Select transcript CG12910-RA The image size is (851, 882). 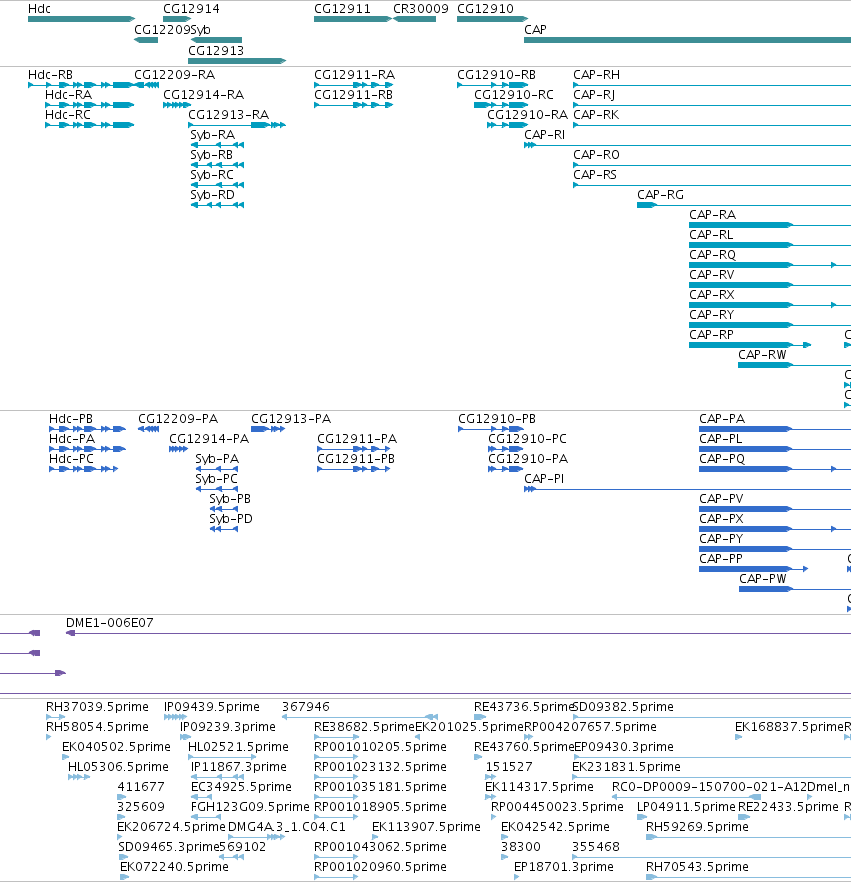507,125
